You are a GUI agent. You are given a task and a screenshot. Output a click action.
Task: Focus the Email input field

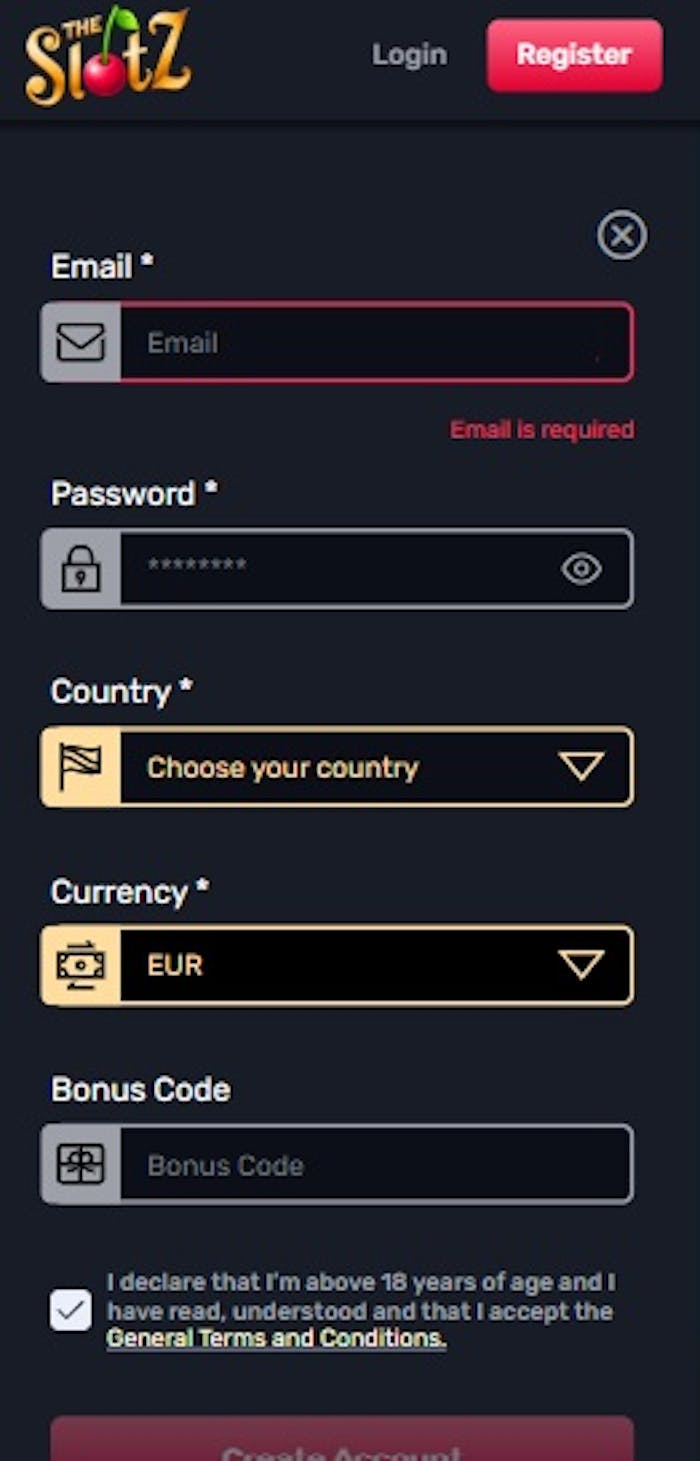pyautogui.click(x=376, y=342)
